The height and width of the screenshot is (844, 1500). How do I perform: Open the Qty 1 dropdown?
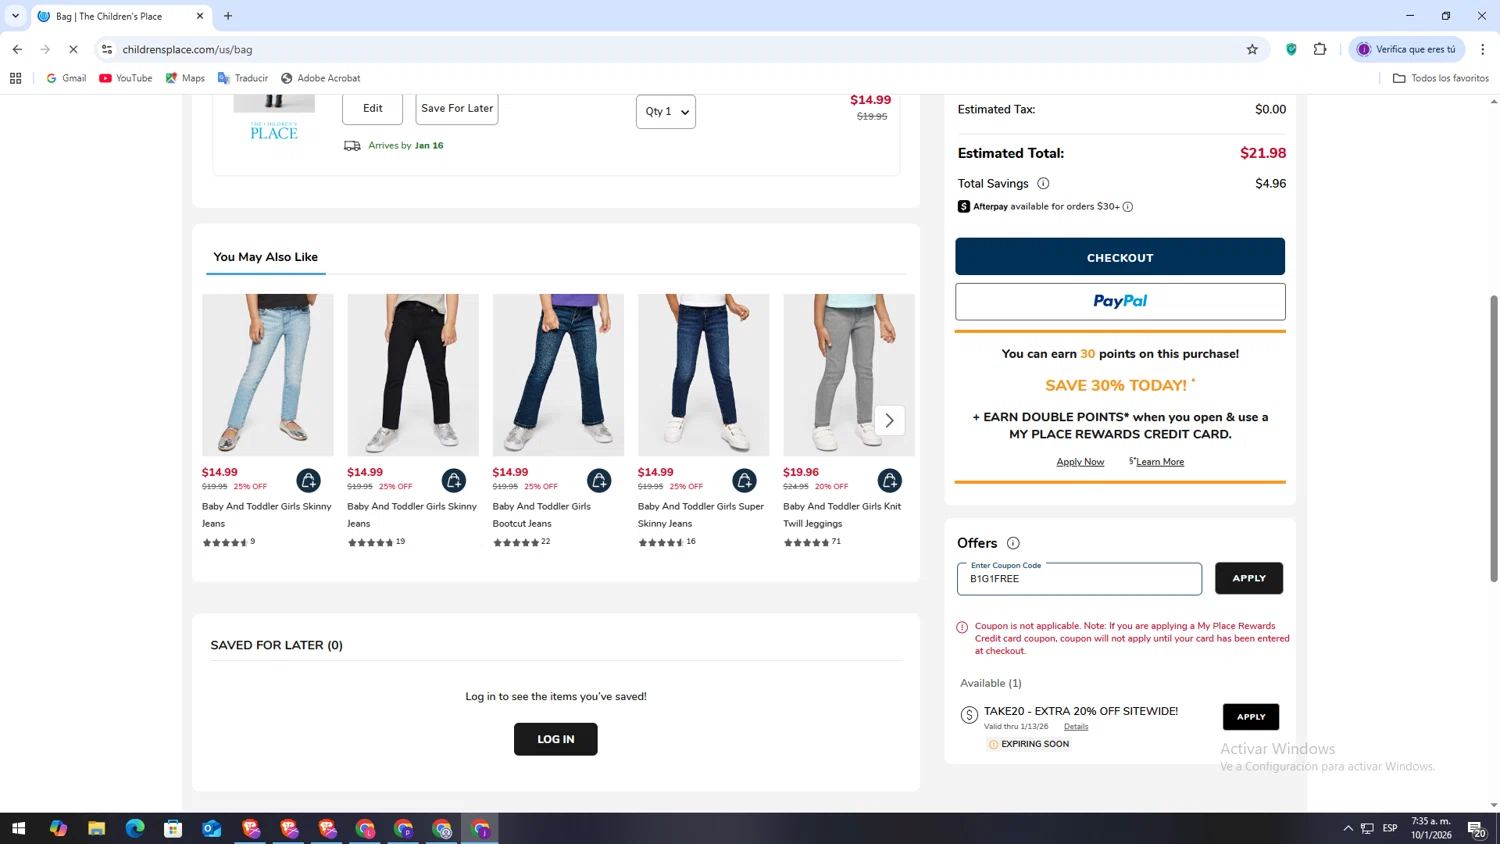tap(666, 112)
